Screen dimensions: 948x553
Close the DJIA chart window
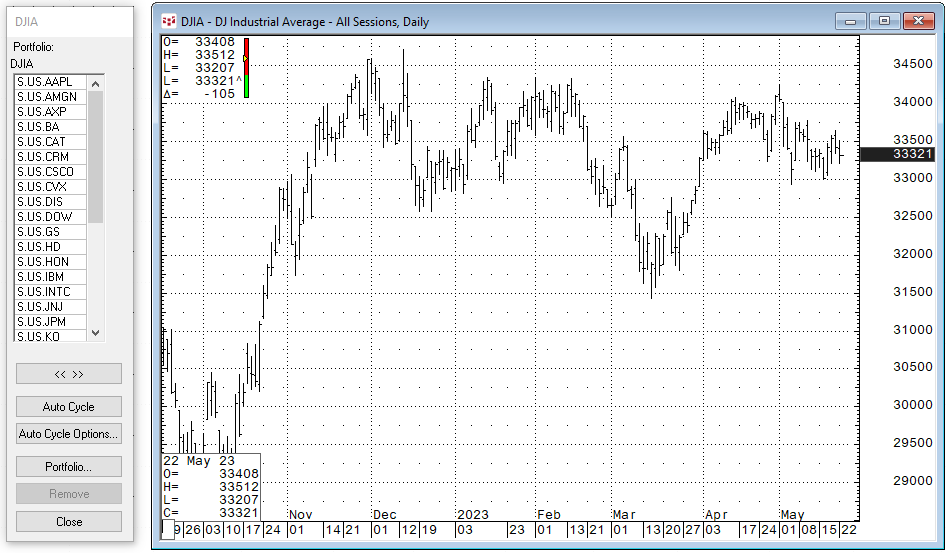tap(918, 21)
